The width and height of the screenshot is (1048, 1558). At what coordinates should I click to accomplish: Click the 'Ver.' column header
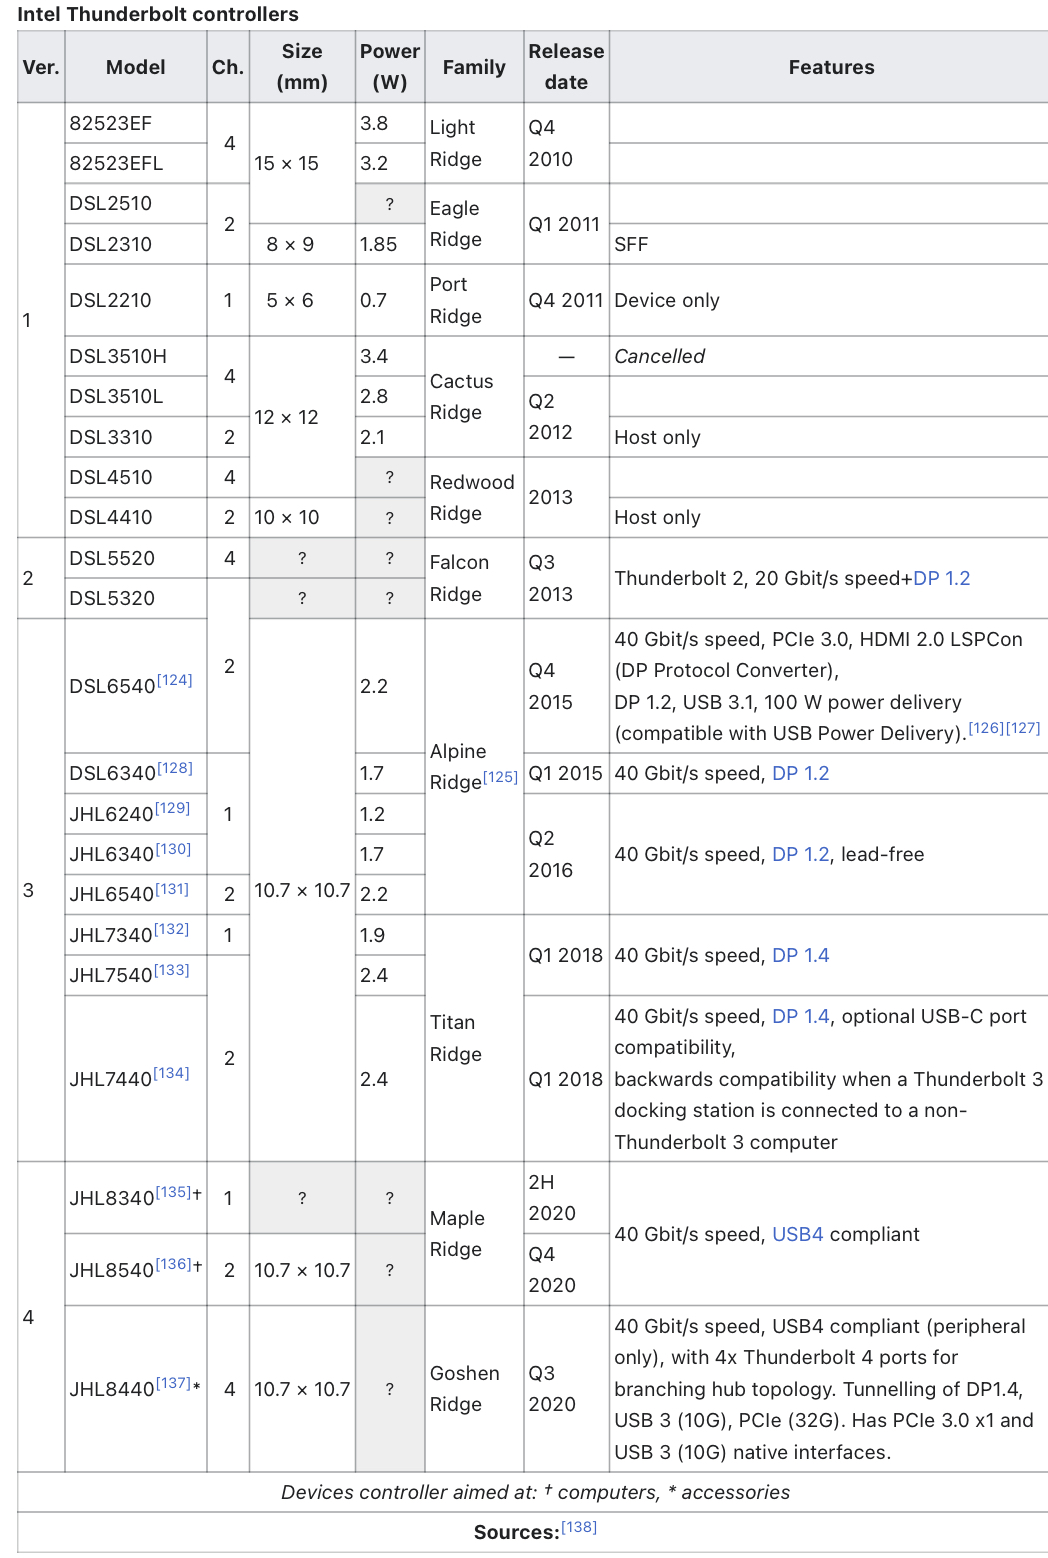point(41,67)
